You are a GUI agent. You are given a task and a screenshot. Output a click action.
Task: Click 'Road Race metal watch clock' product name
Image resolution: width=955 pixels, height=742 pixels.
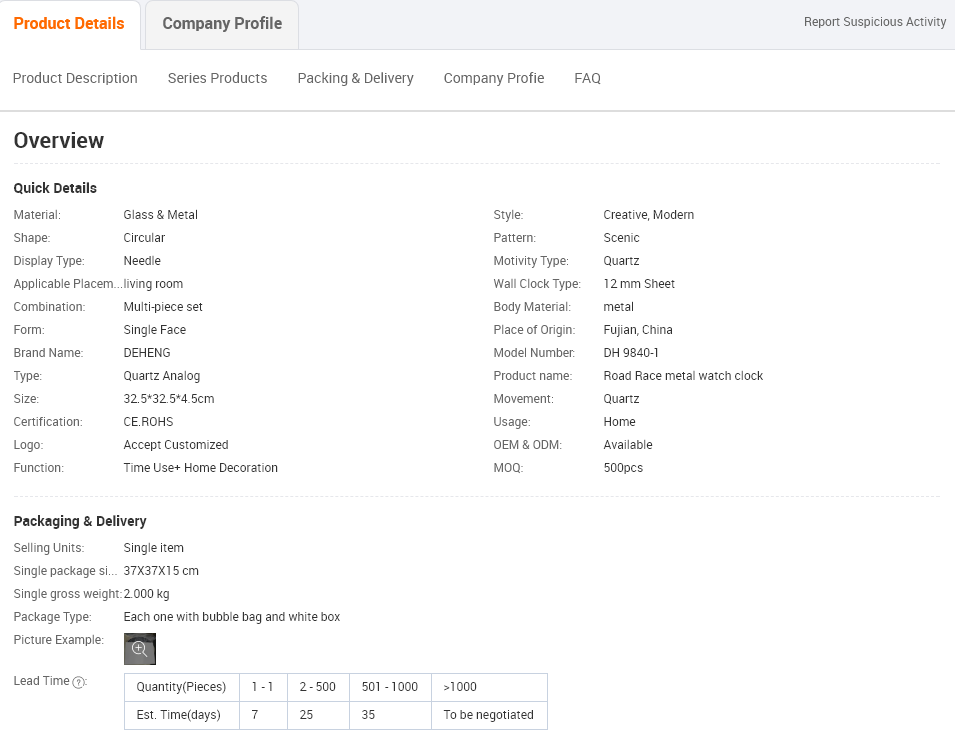click(x=683, y=376)
